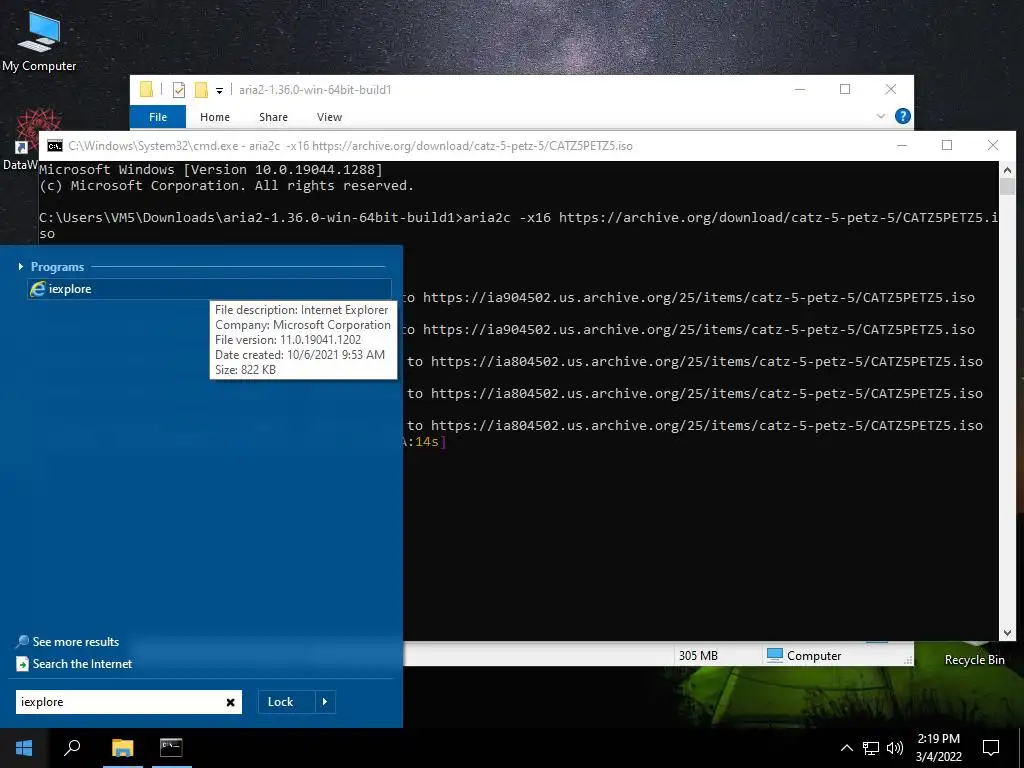The width and height of the screenshot is (1024, 768).
Task: Minimize the aria2 Explorer window
Action: click(x=800, y=89)
